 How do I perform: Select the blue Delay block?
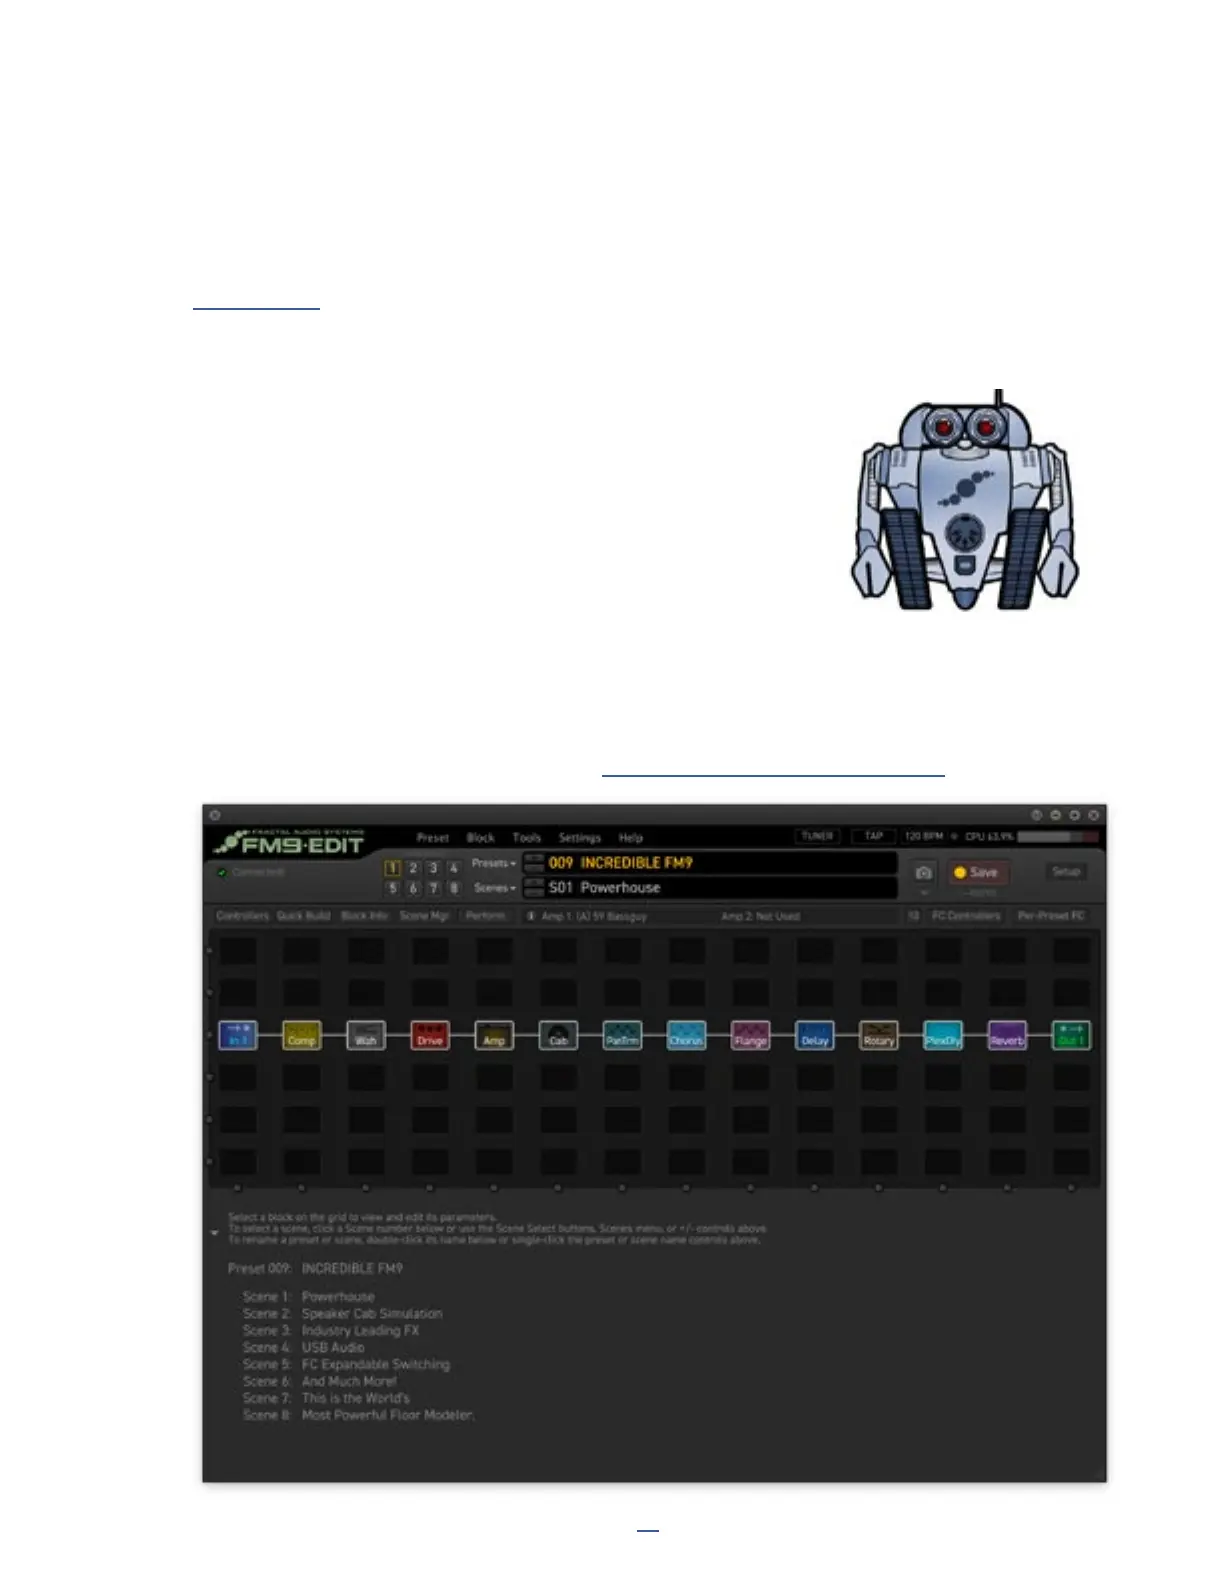[815, 1035]
